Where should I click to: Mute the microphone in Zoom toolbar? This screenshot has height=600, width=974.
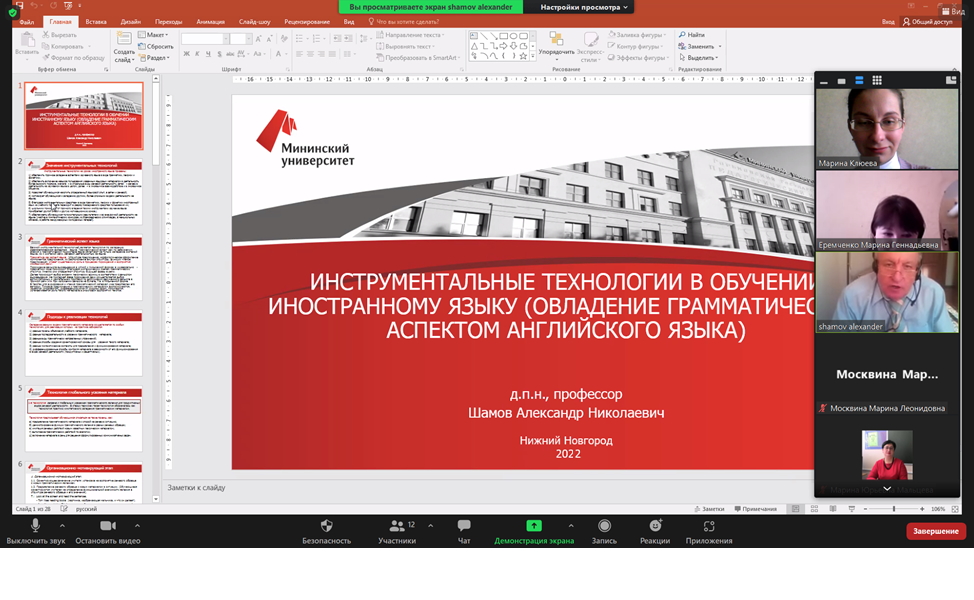coord(35,532)
